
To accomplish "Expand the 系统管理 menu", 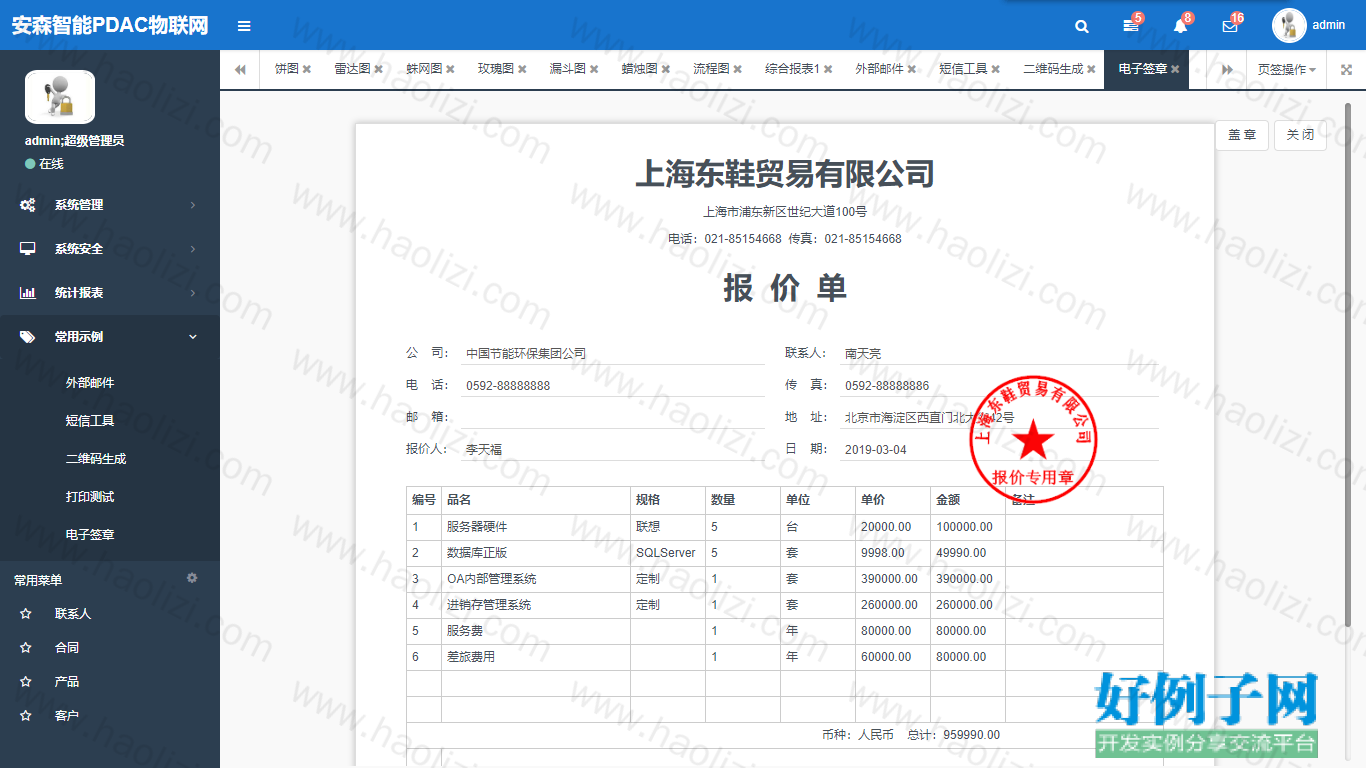I will pyautogui.click(x=110, y=205).
